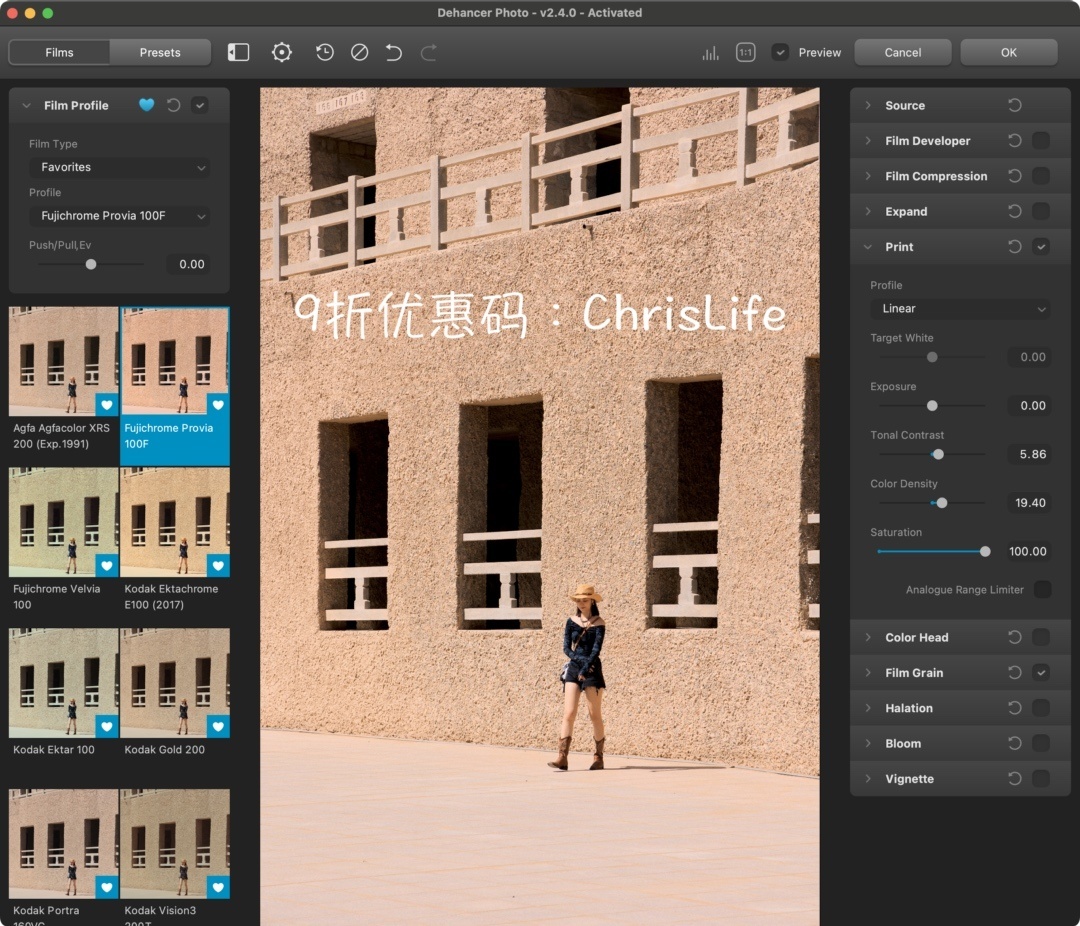This screenshot has height=926, width=1080.
Task: Expand the Film Compression section
Action: (x=868, y=176)
